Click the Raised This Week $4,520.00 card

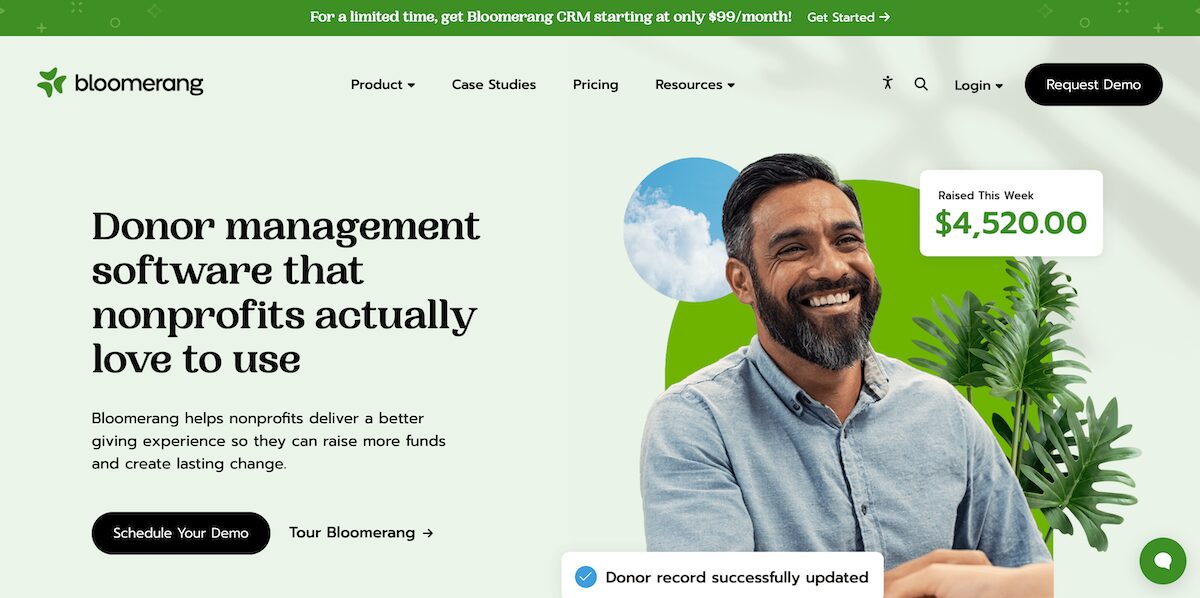pos(1011,213)
